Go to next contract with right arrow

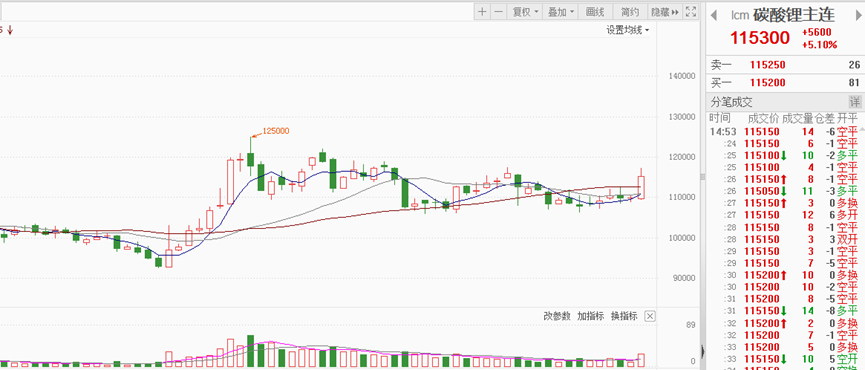[858, 15]
